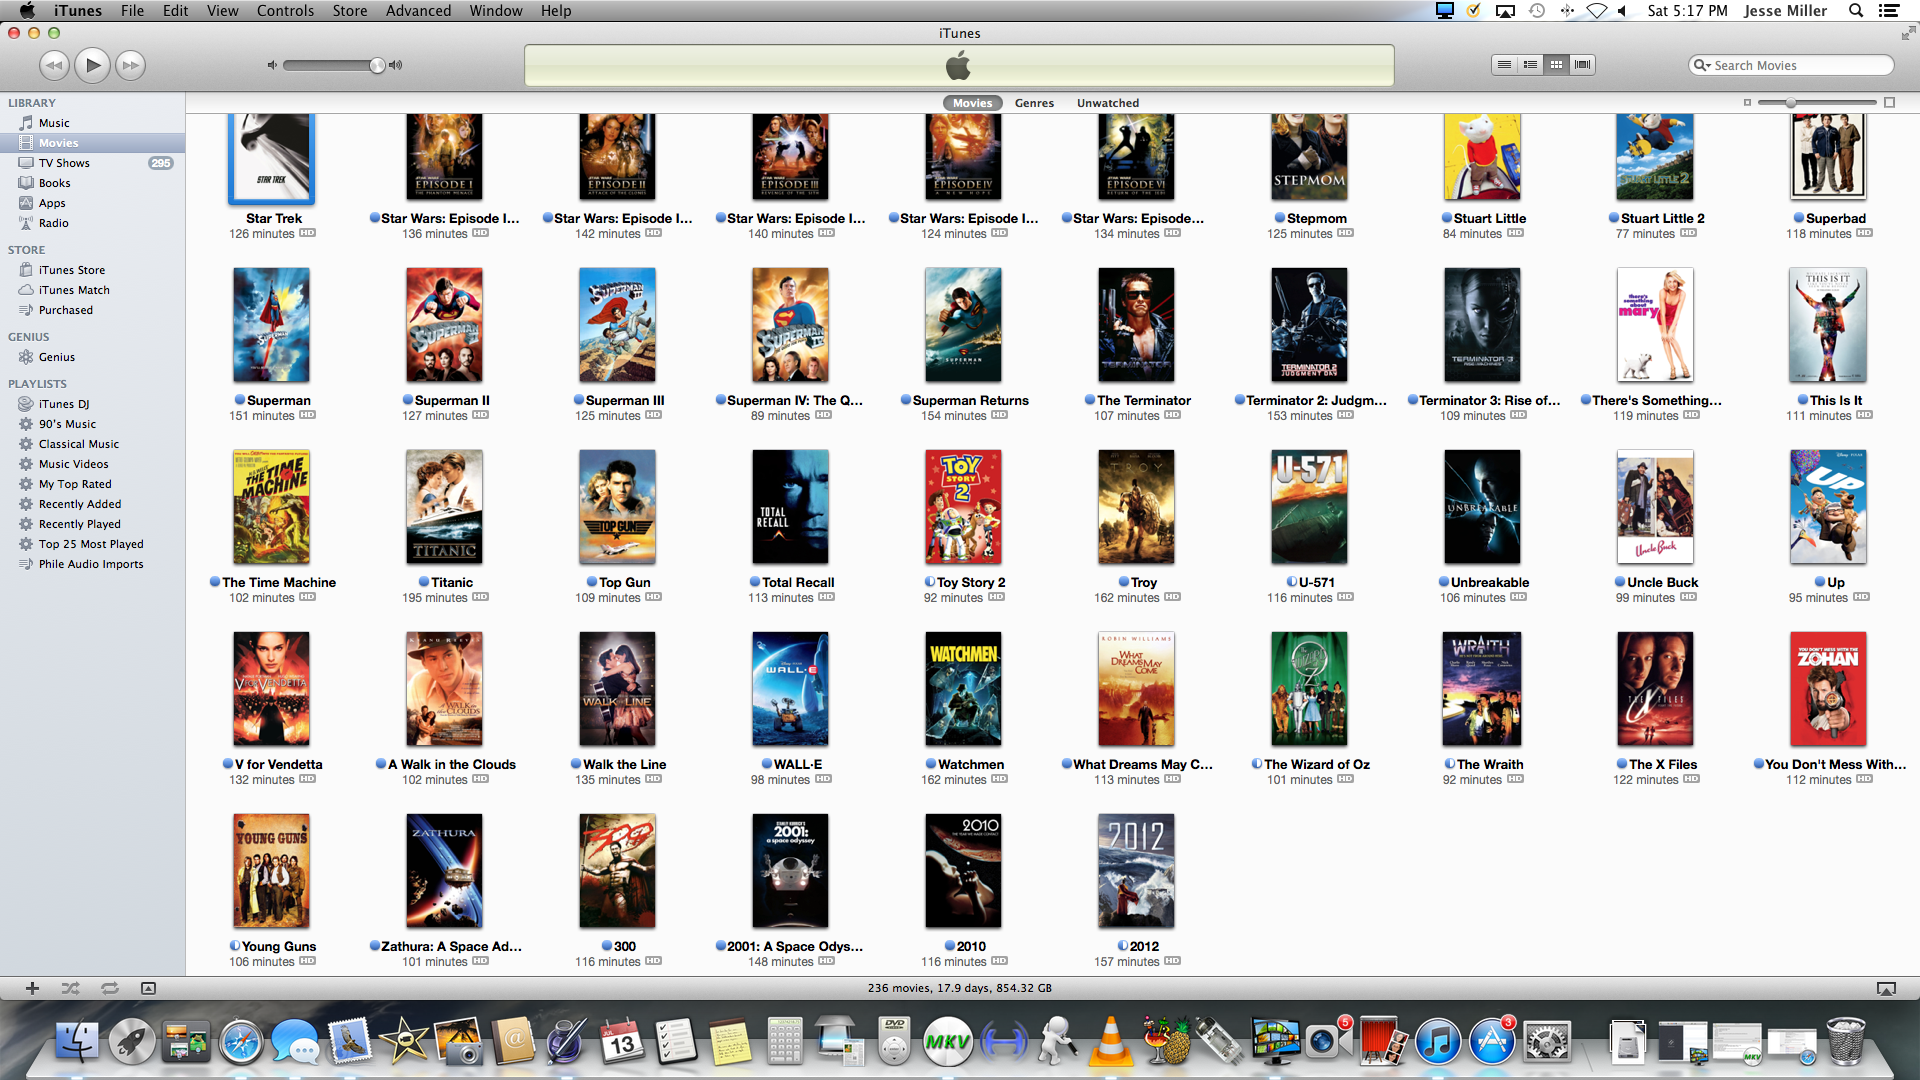
Task: Click the Search Movies field
Action: pos(1790,65)
